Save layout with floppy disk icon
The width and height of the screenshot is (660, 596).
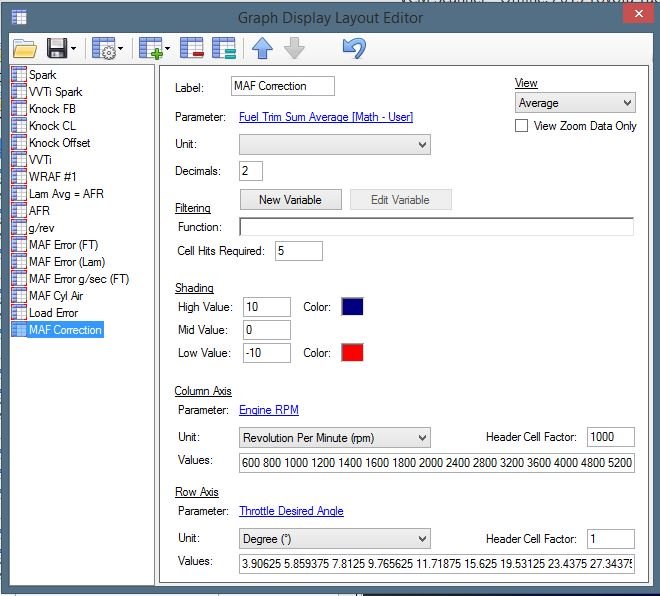[x=57, y=48]
